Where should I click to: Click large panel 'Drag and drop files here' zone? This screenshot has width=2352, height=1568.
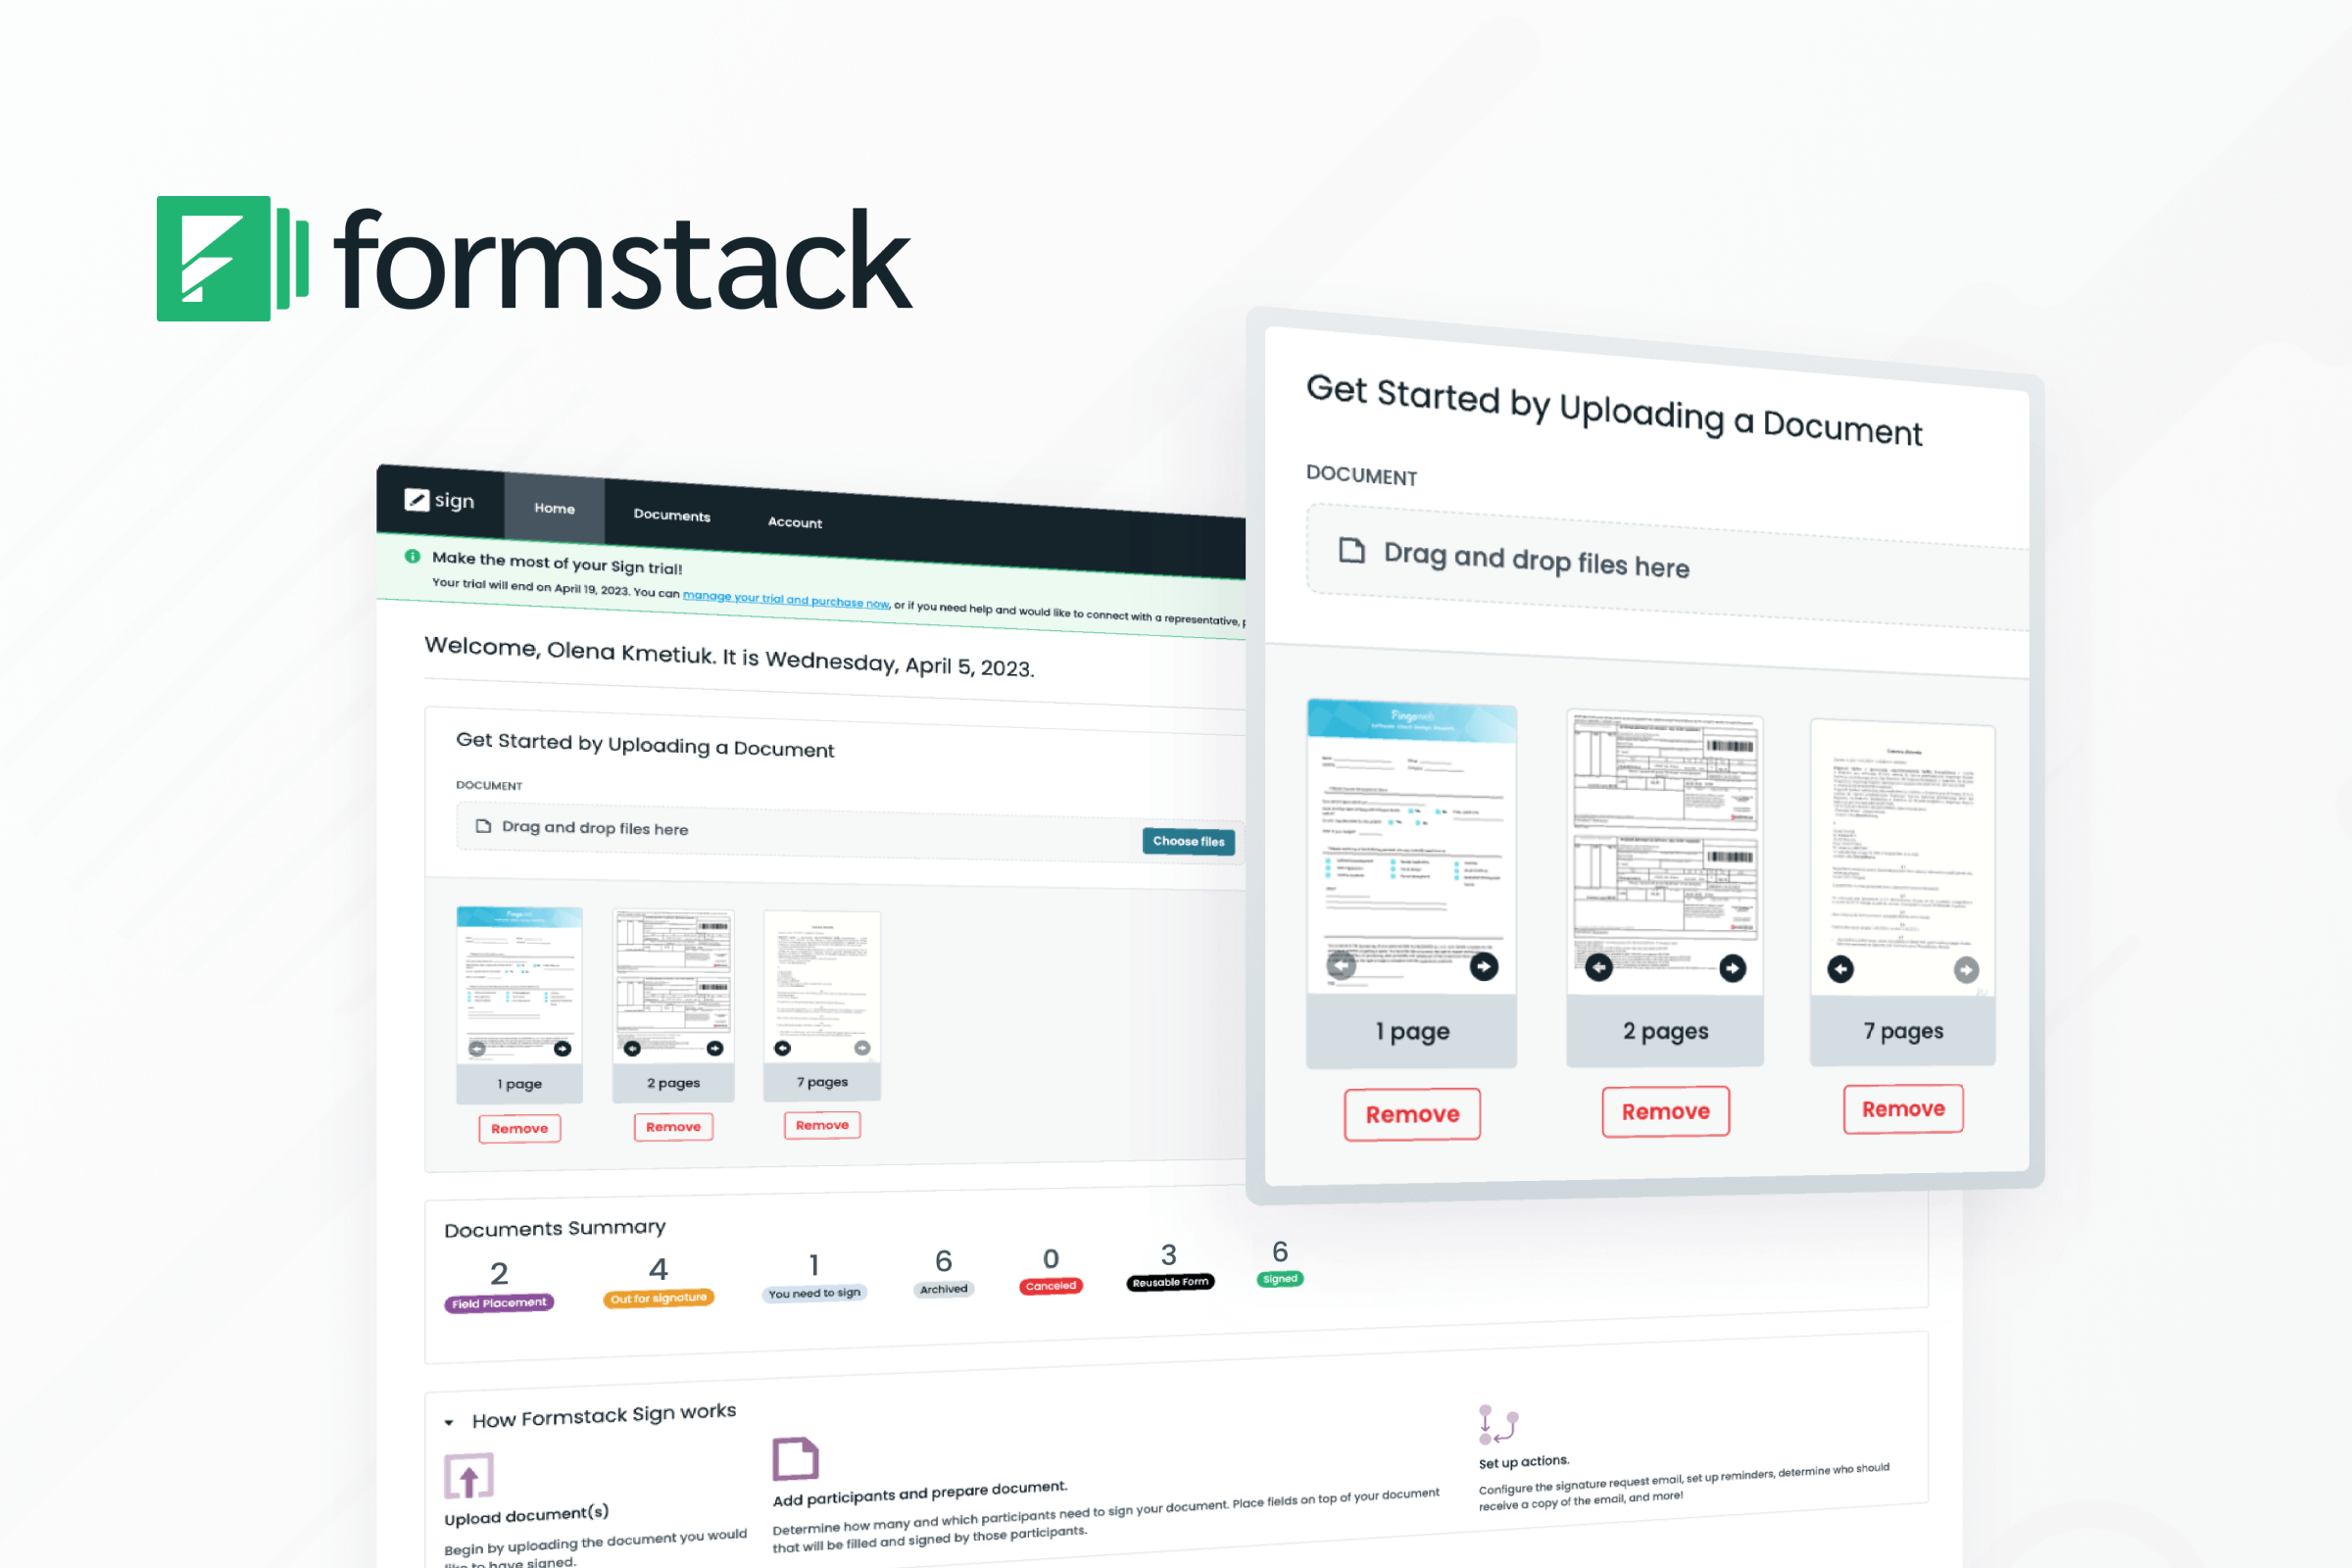pos(1668,567)
